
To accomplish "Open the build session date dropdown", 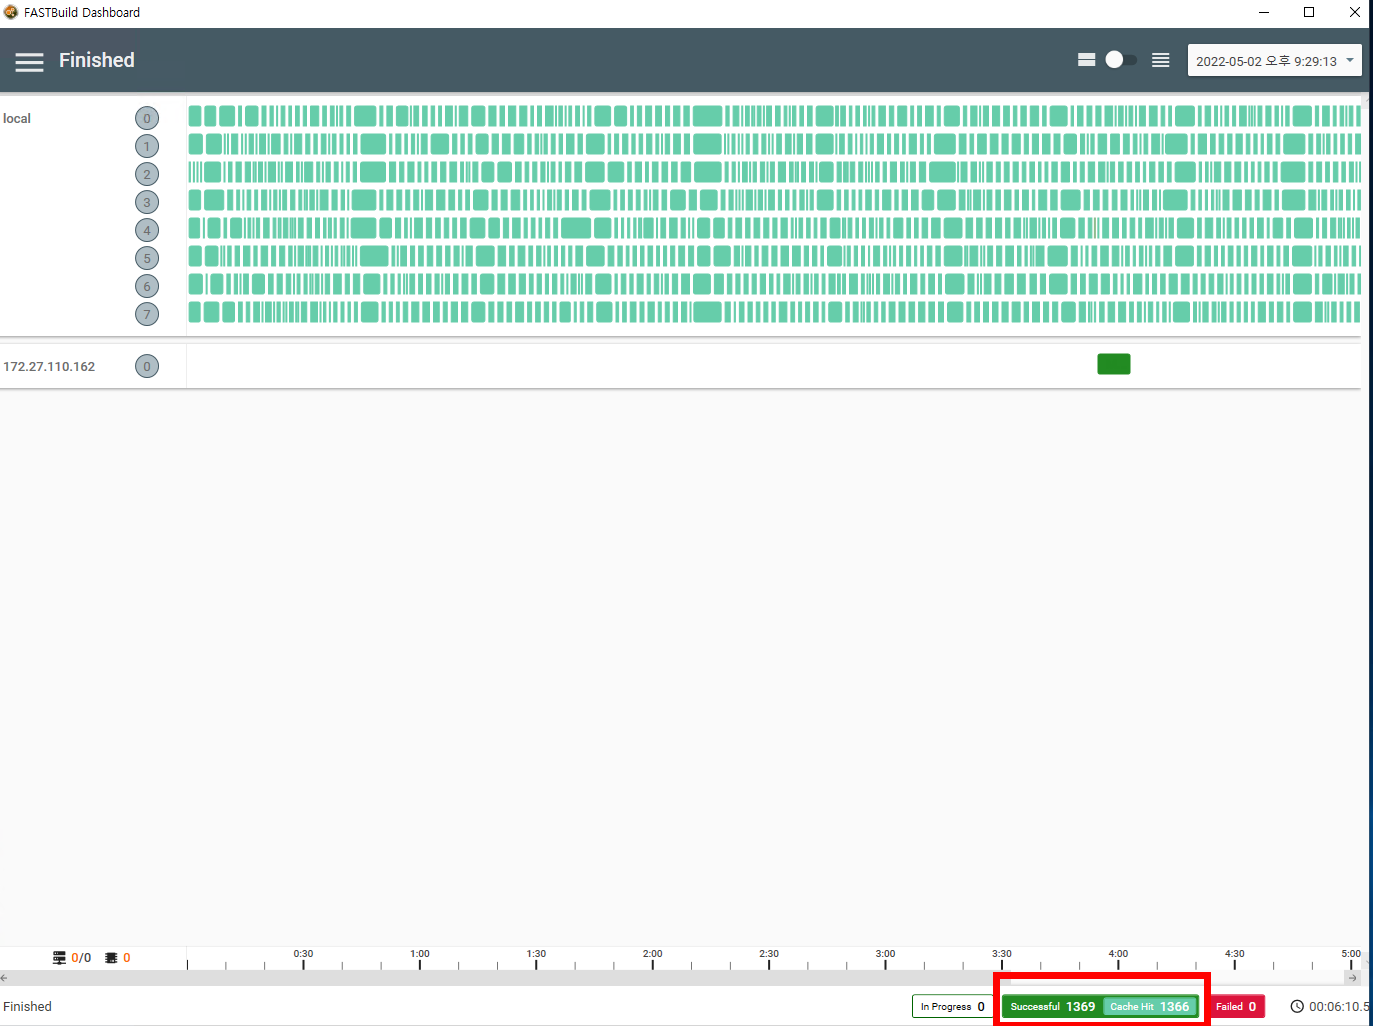I will [1274, 59].
